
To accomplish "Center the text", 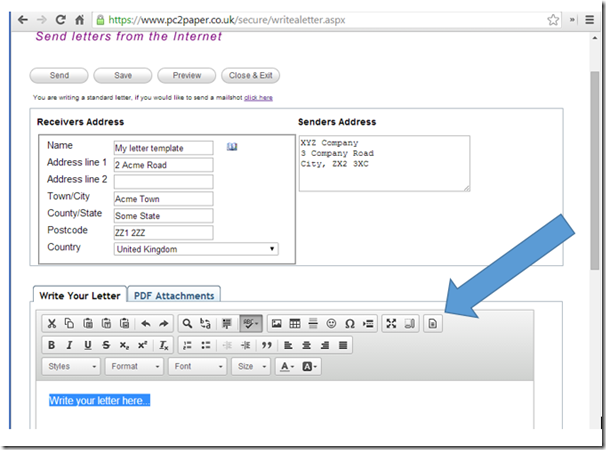I will (306, 345).
